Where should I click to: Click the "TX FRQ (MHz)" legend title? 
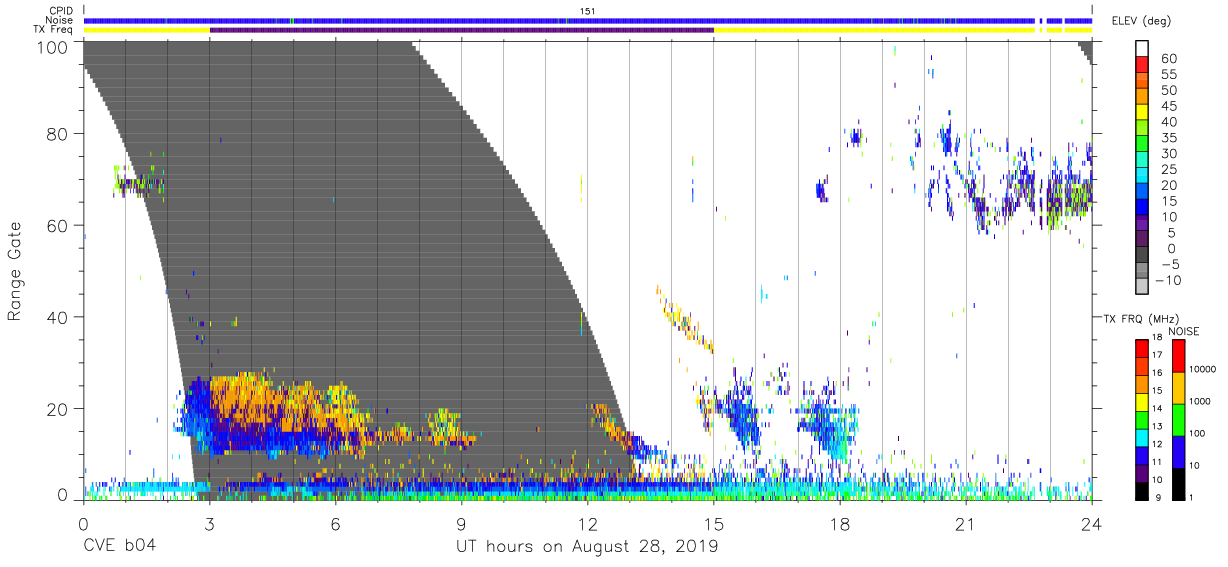pyautogui.click(x=1139, y=319)
